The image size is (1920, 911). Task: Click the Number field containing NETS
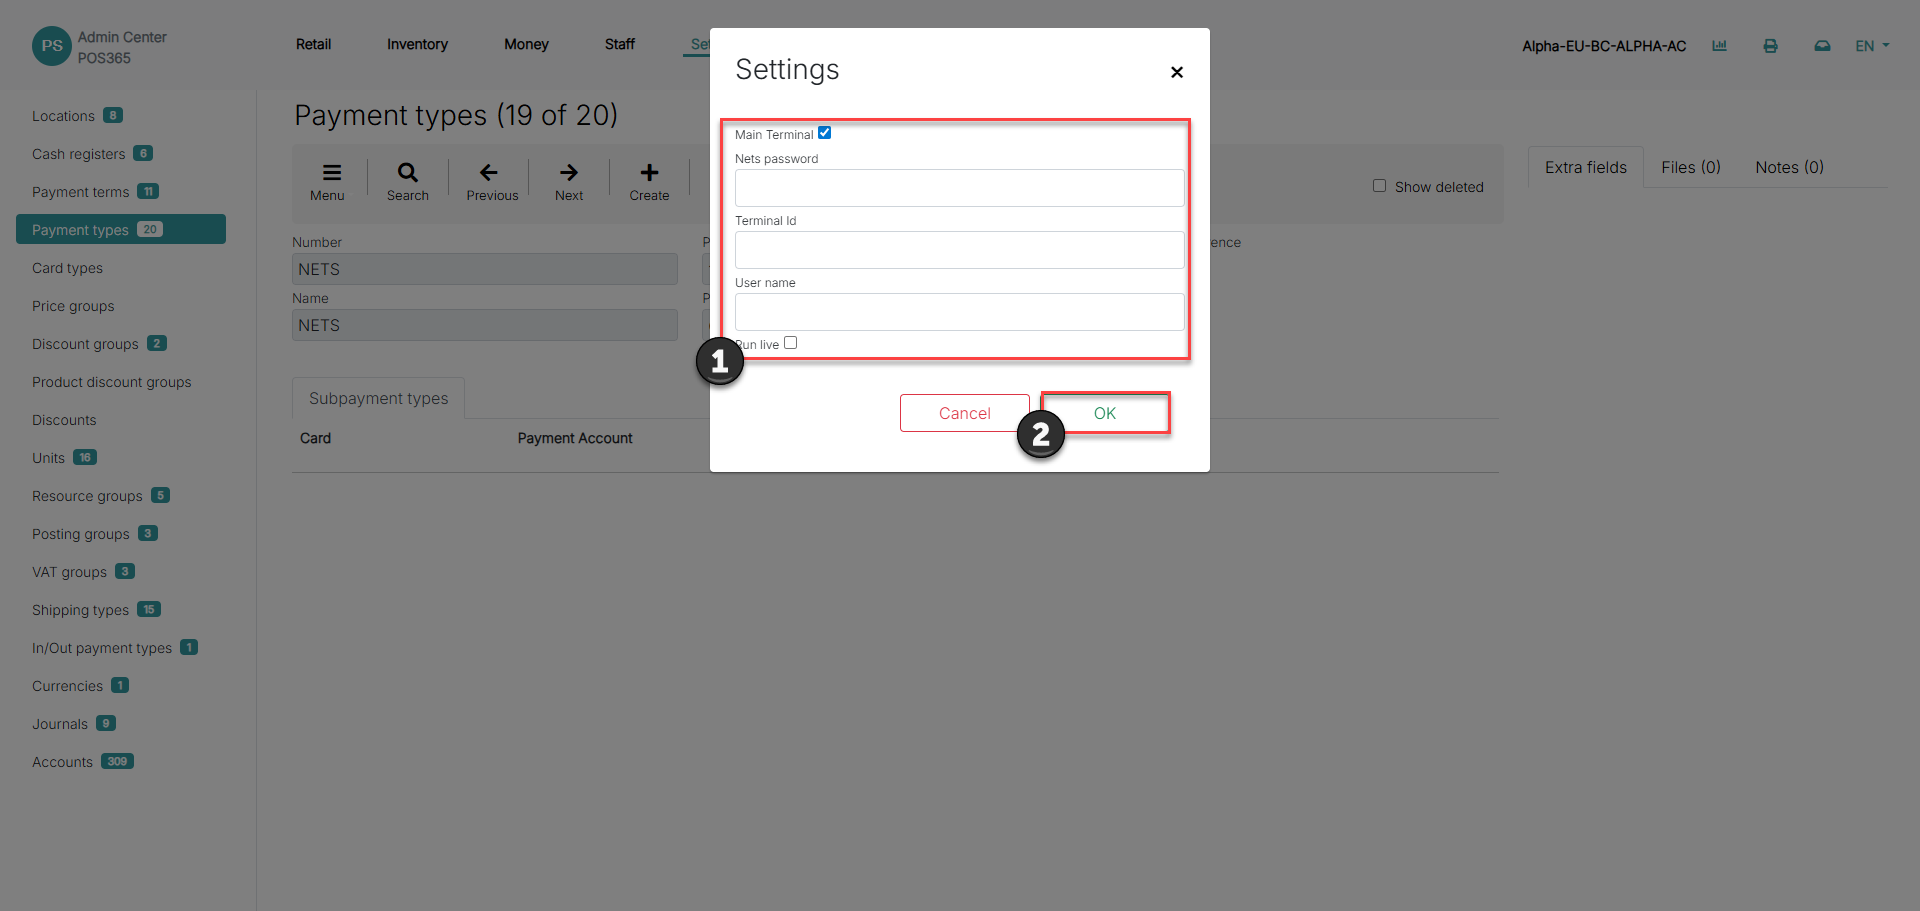click(485, 269)
